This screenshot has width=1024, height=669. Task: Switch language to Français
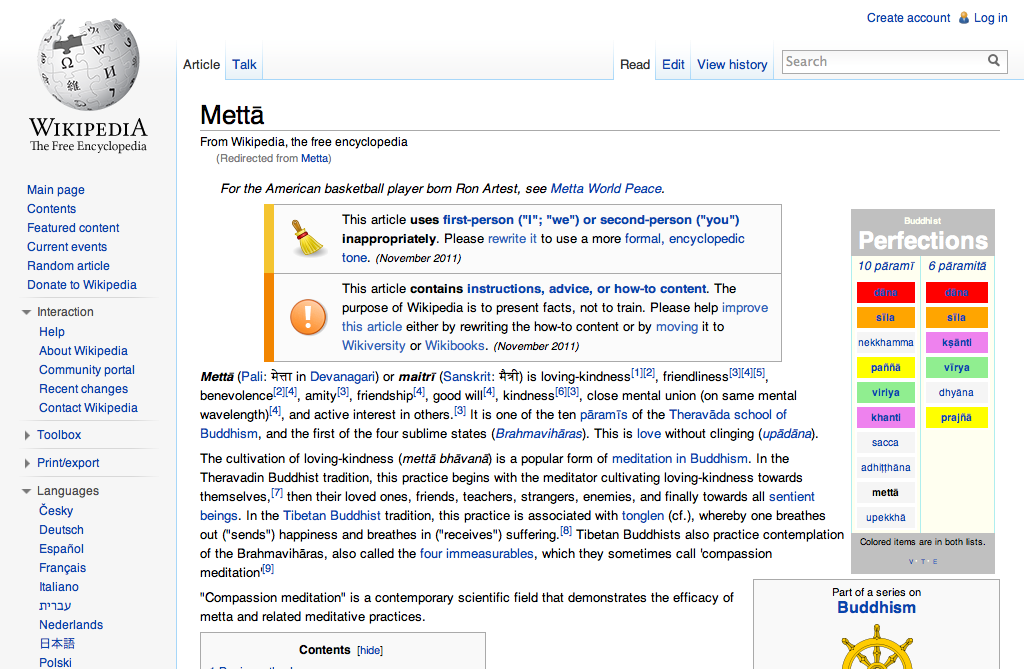tap(63, 568)
